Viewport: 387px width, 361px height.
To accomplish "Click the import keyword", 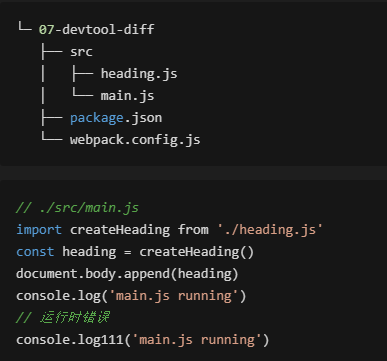I will pyautogui.click(x=39, y=230).
